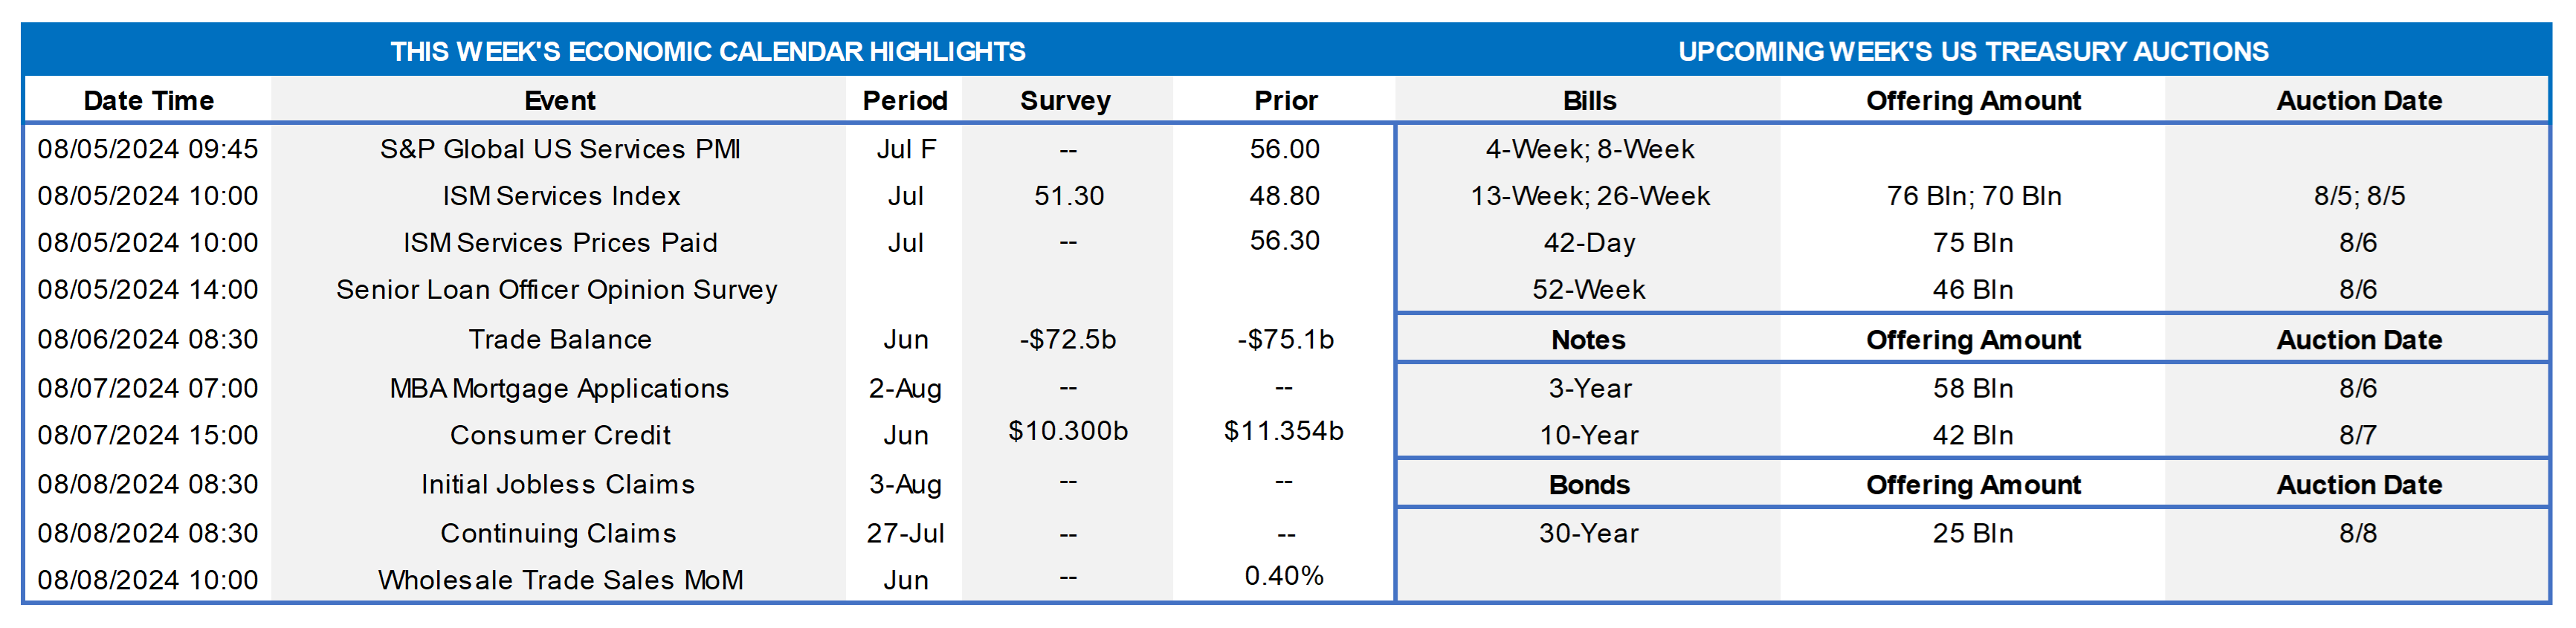The width and height of the screenshot is (2576, 628).
Task: Click the Survey column header
Action: pyautogui.click(x=1065, y=101)
